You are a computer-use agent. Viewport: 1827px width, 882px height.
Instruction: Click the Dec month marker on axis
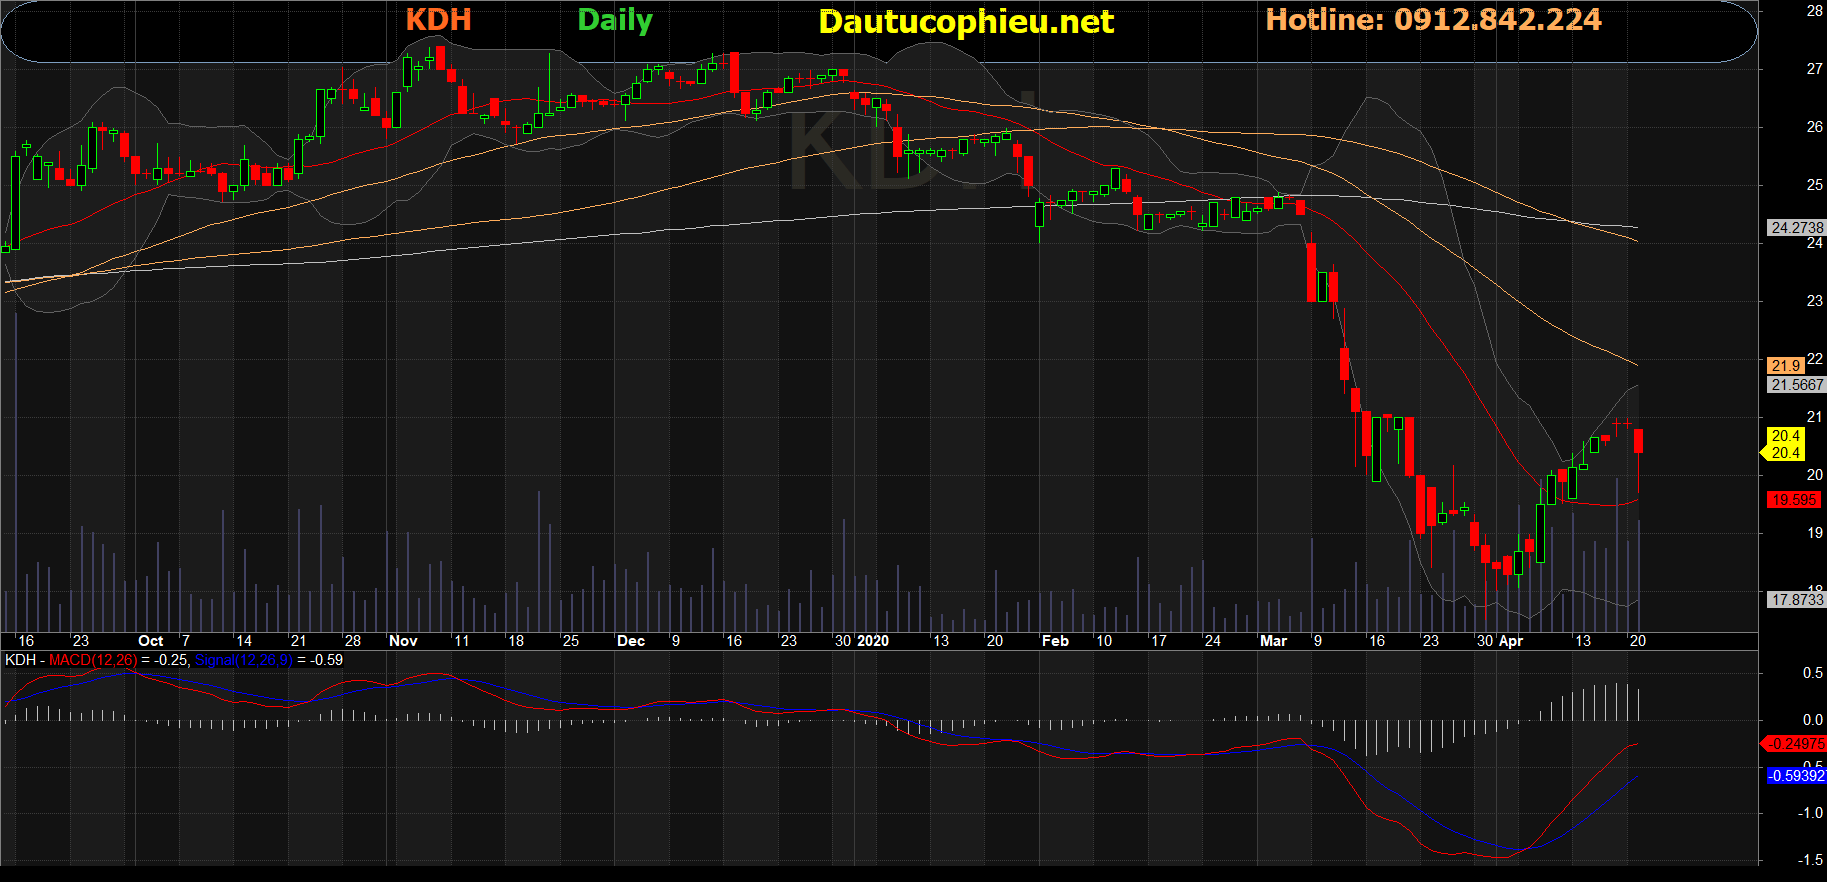click(630, 641)
